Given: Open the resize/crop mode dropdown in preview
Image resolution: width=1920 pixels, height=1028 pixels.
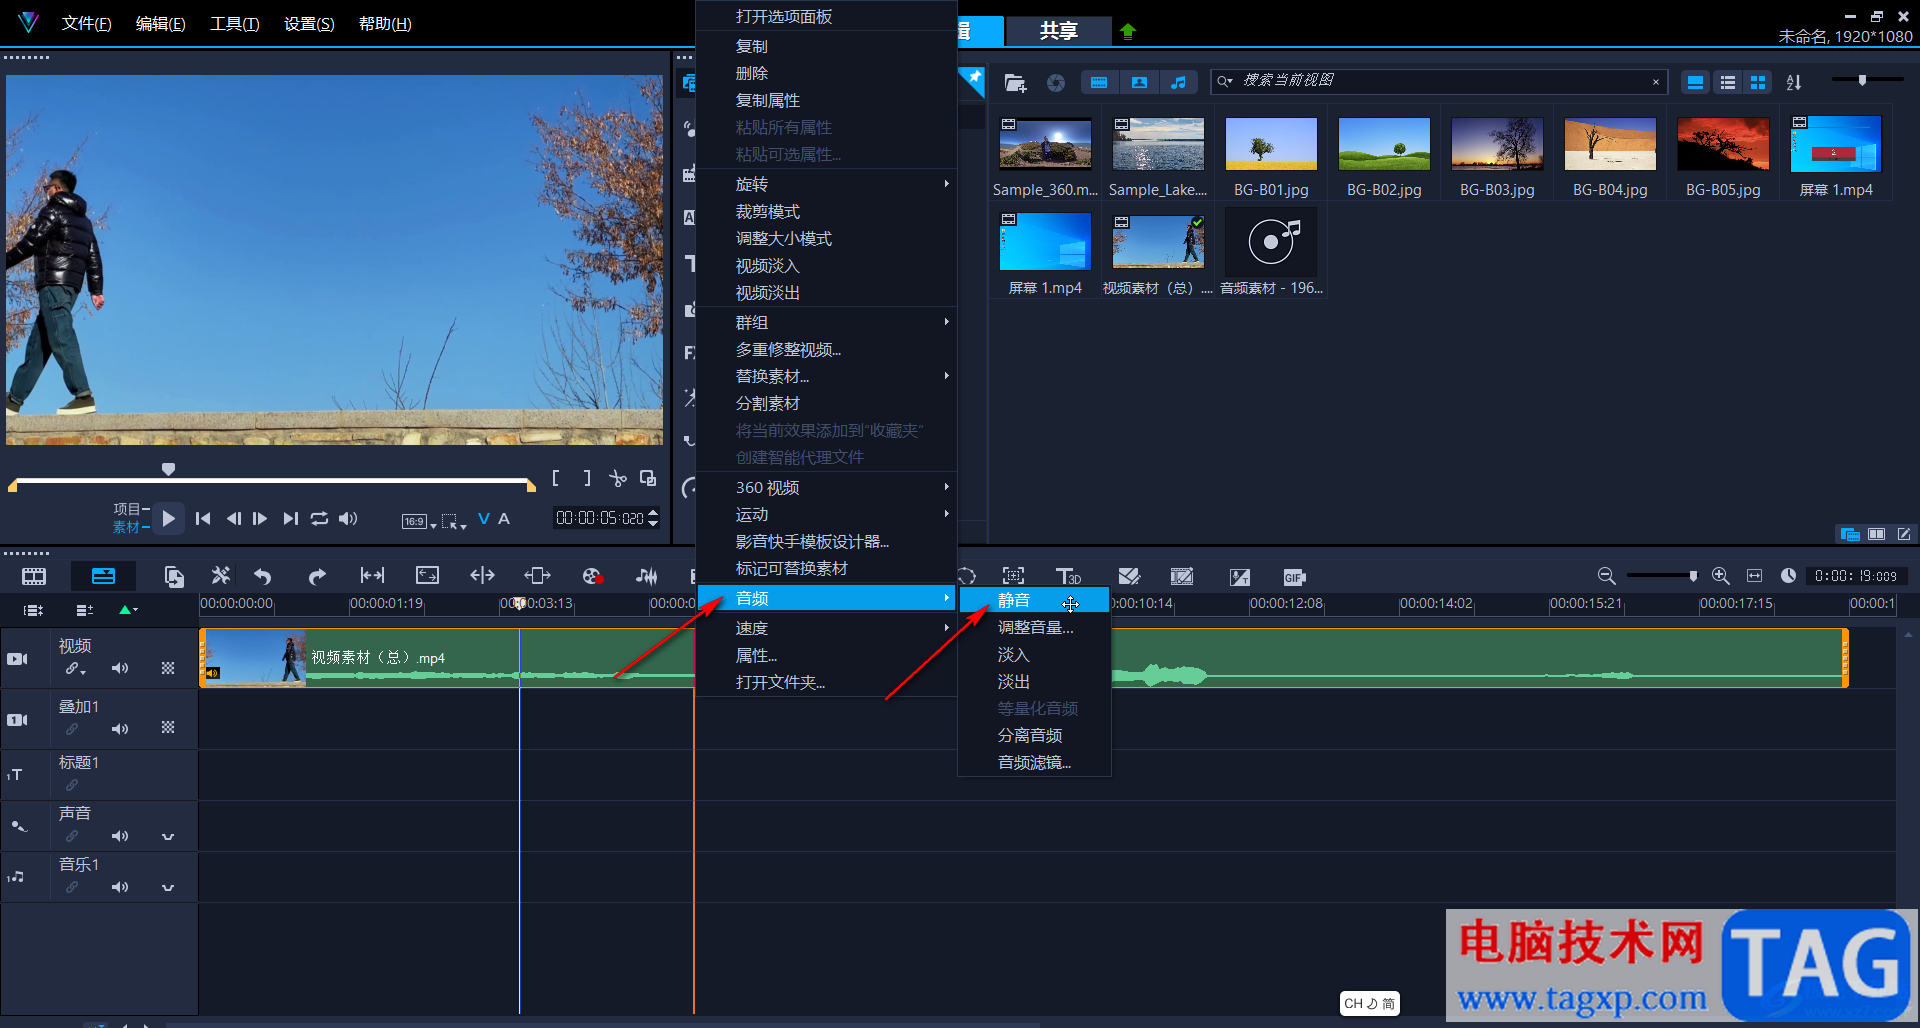Looking at the screenshot, I should pos(454,521).
